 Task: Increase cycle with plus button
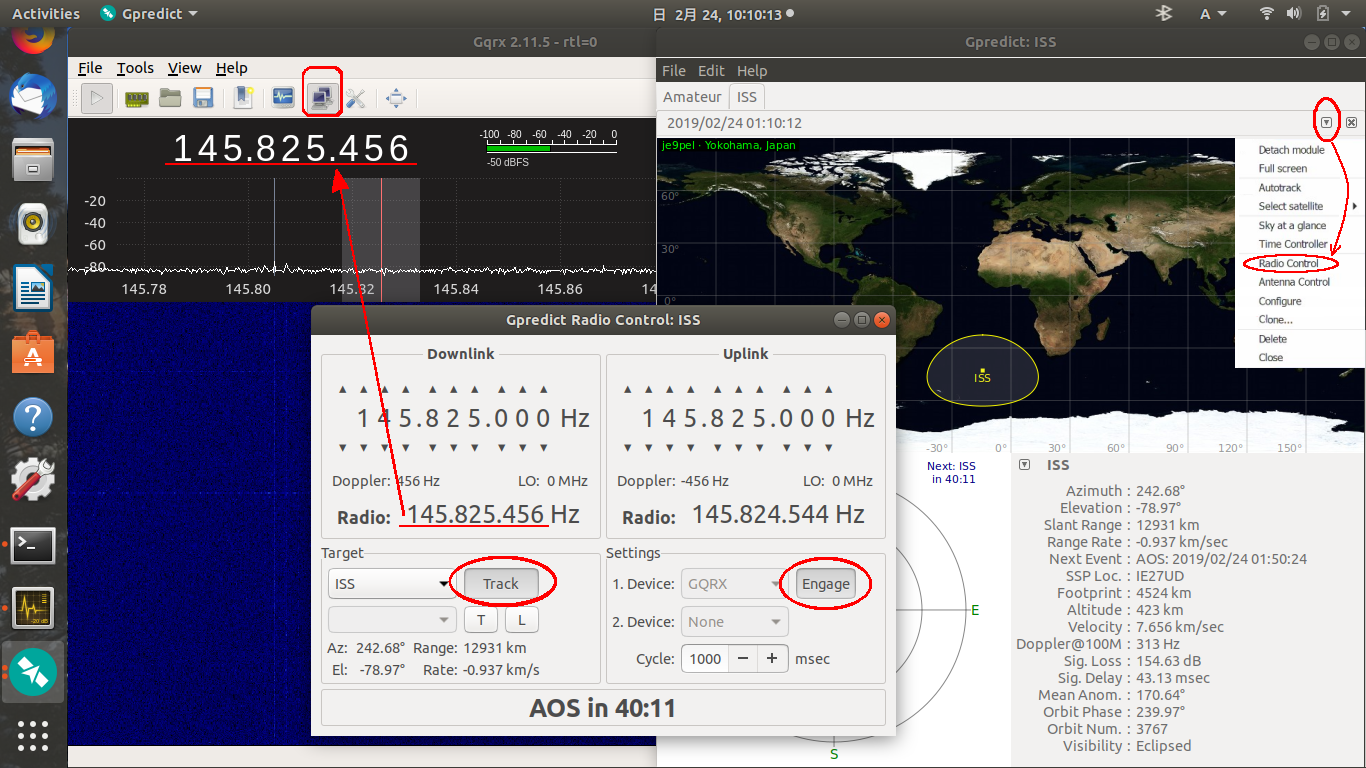click(x=772, y=659)
